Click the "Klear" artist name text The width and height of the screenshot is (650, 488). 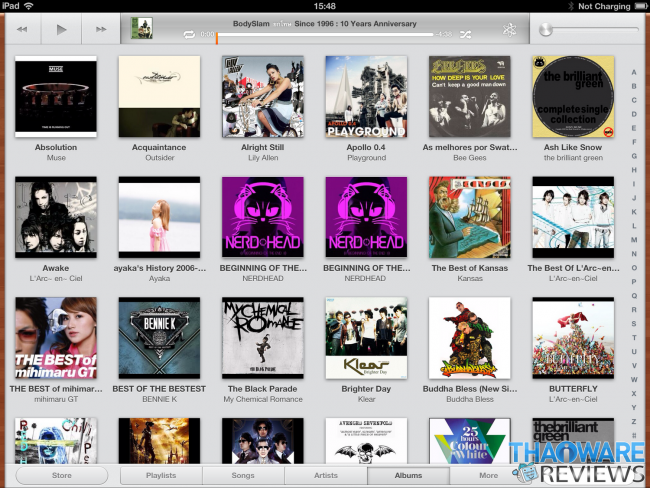coord(366,399)
